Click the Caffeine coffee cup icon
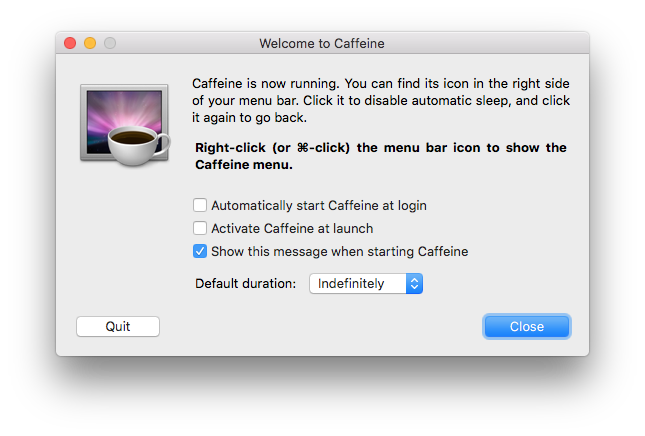 point(132,145)
